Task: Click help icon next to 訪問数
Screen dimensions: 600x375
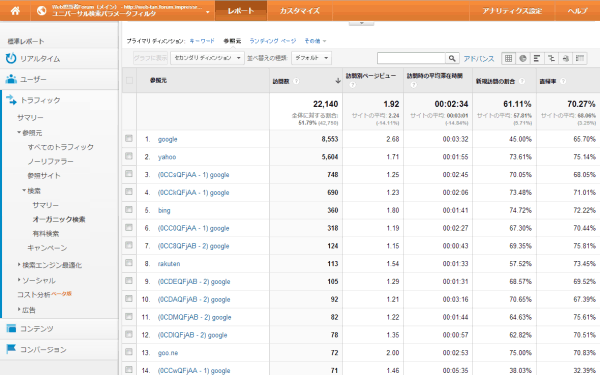Action: (x=296, y=81)
